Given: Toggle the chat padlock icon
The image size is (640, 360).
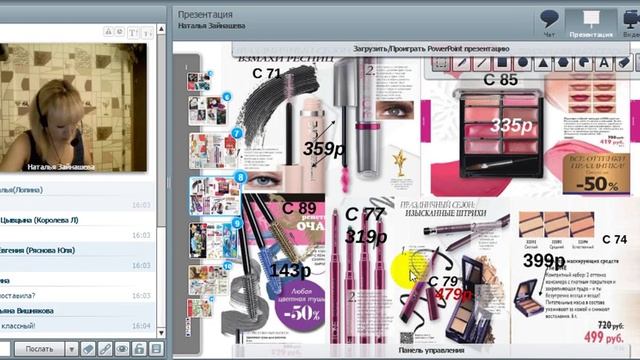Looking at the screenshot, I should coord(139,349).
